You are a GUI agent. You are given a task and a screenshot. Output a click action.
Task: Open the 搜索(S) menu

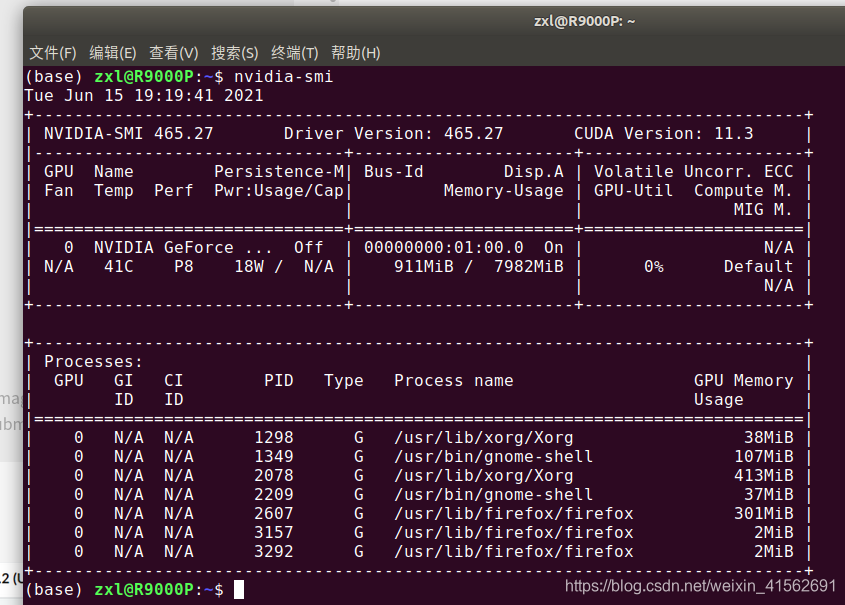point(234,53)
